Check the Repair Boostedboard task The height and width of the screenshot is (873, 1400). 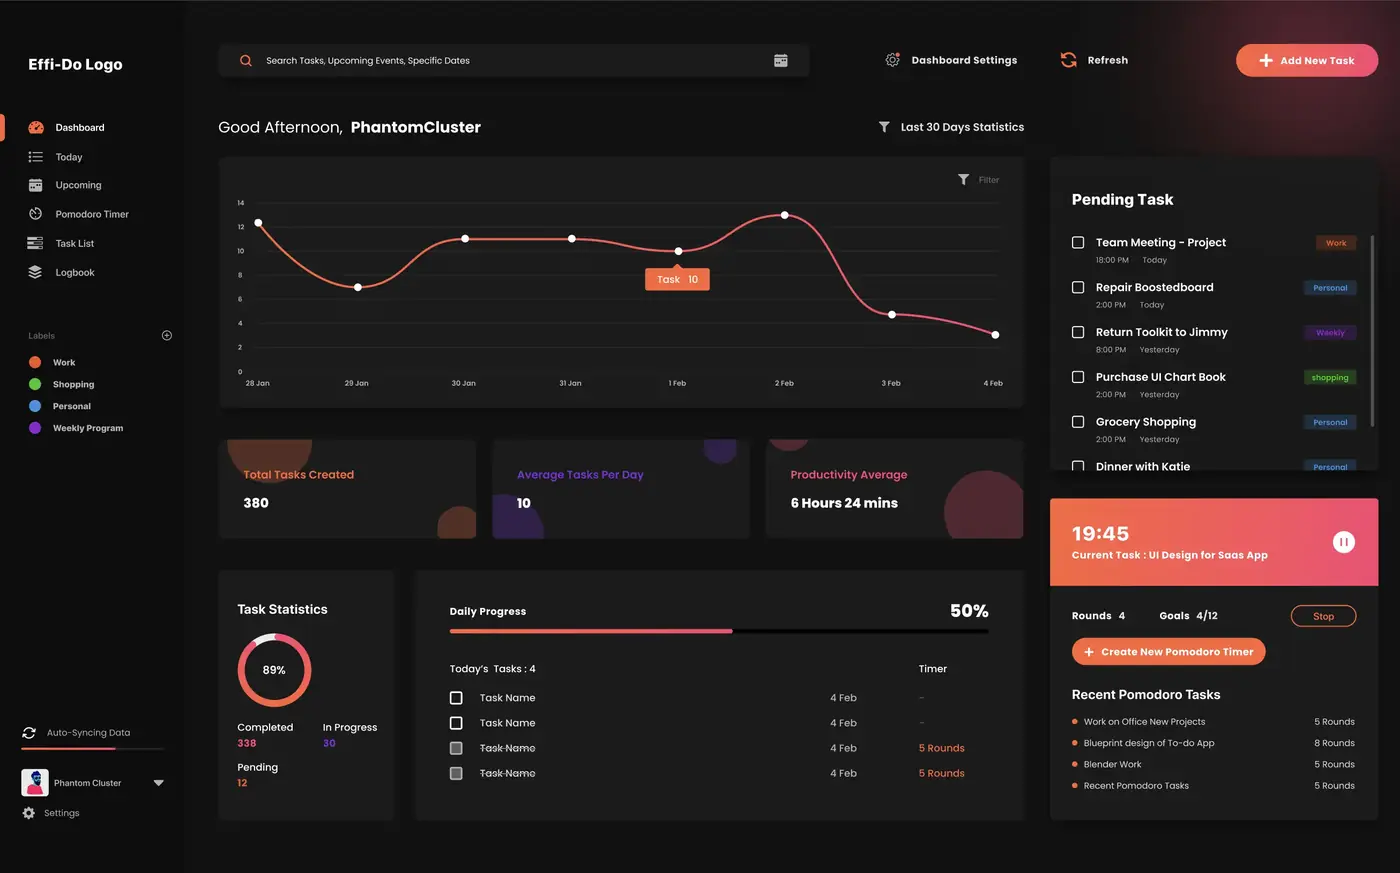tap(1078, 287)
